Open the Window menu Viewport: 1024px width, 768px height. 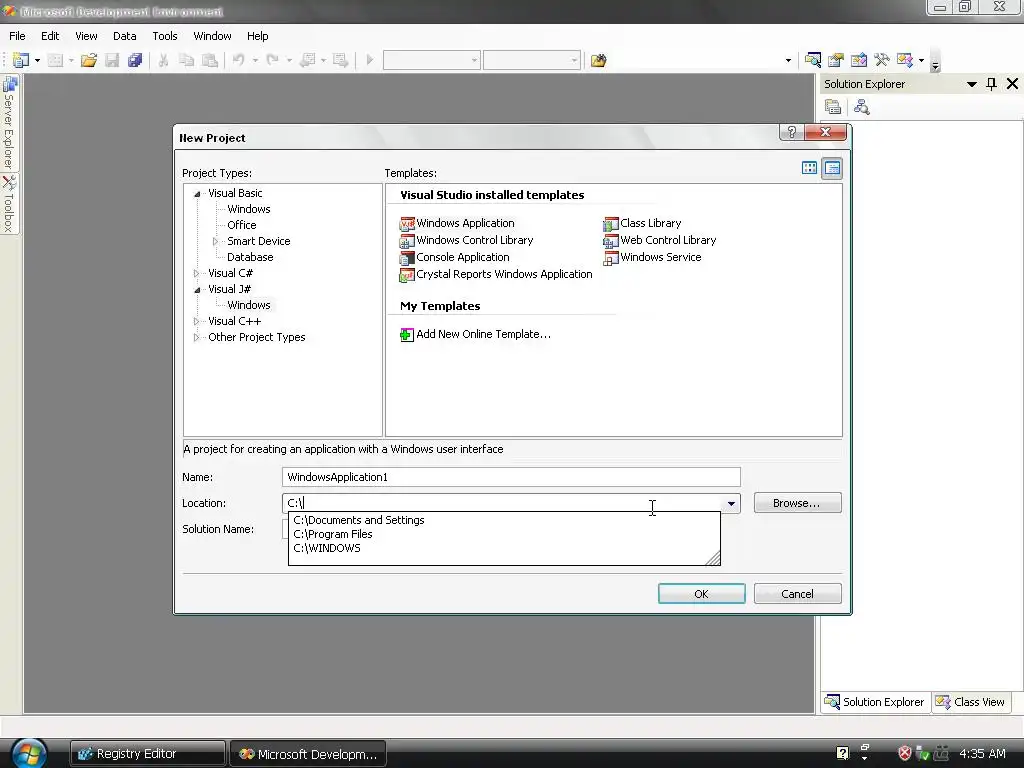(212, 36)
